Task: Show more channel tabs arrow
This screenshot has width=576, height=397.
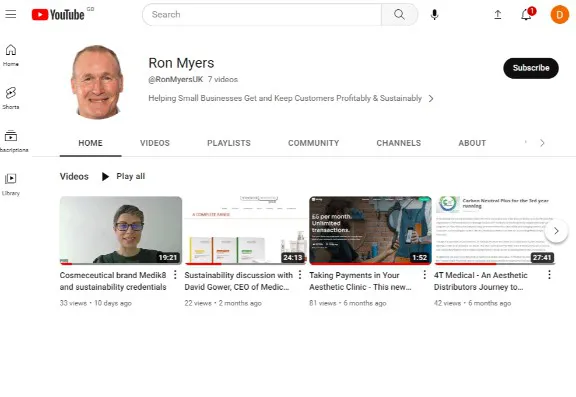Action: [x=542, y=143]
